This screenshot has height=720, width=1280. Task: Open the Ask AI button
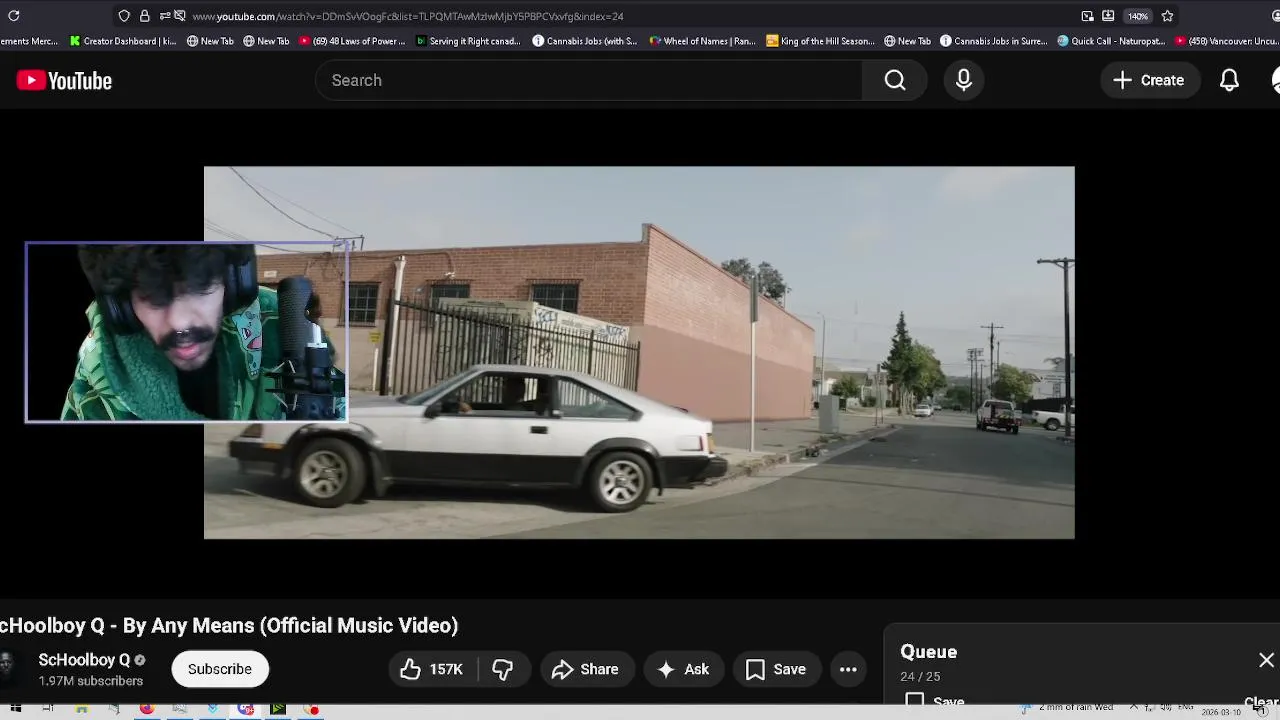(683, 669)
